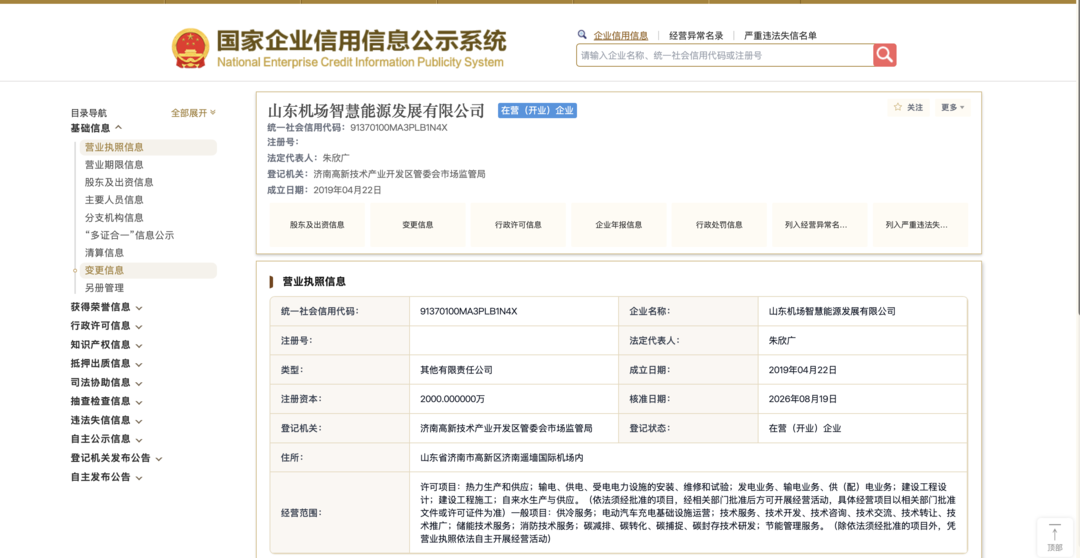This screenshot has width=1080, height=558.
Task: Expand 司法协助信息 section
Action: [x=106, y=382]
